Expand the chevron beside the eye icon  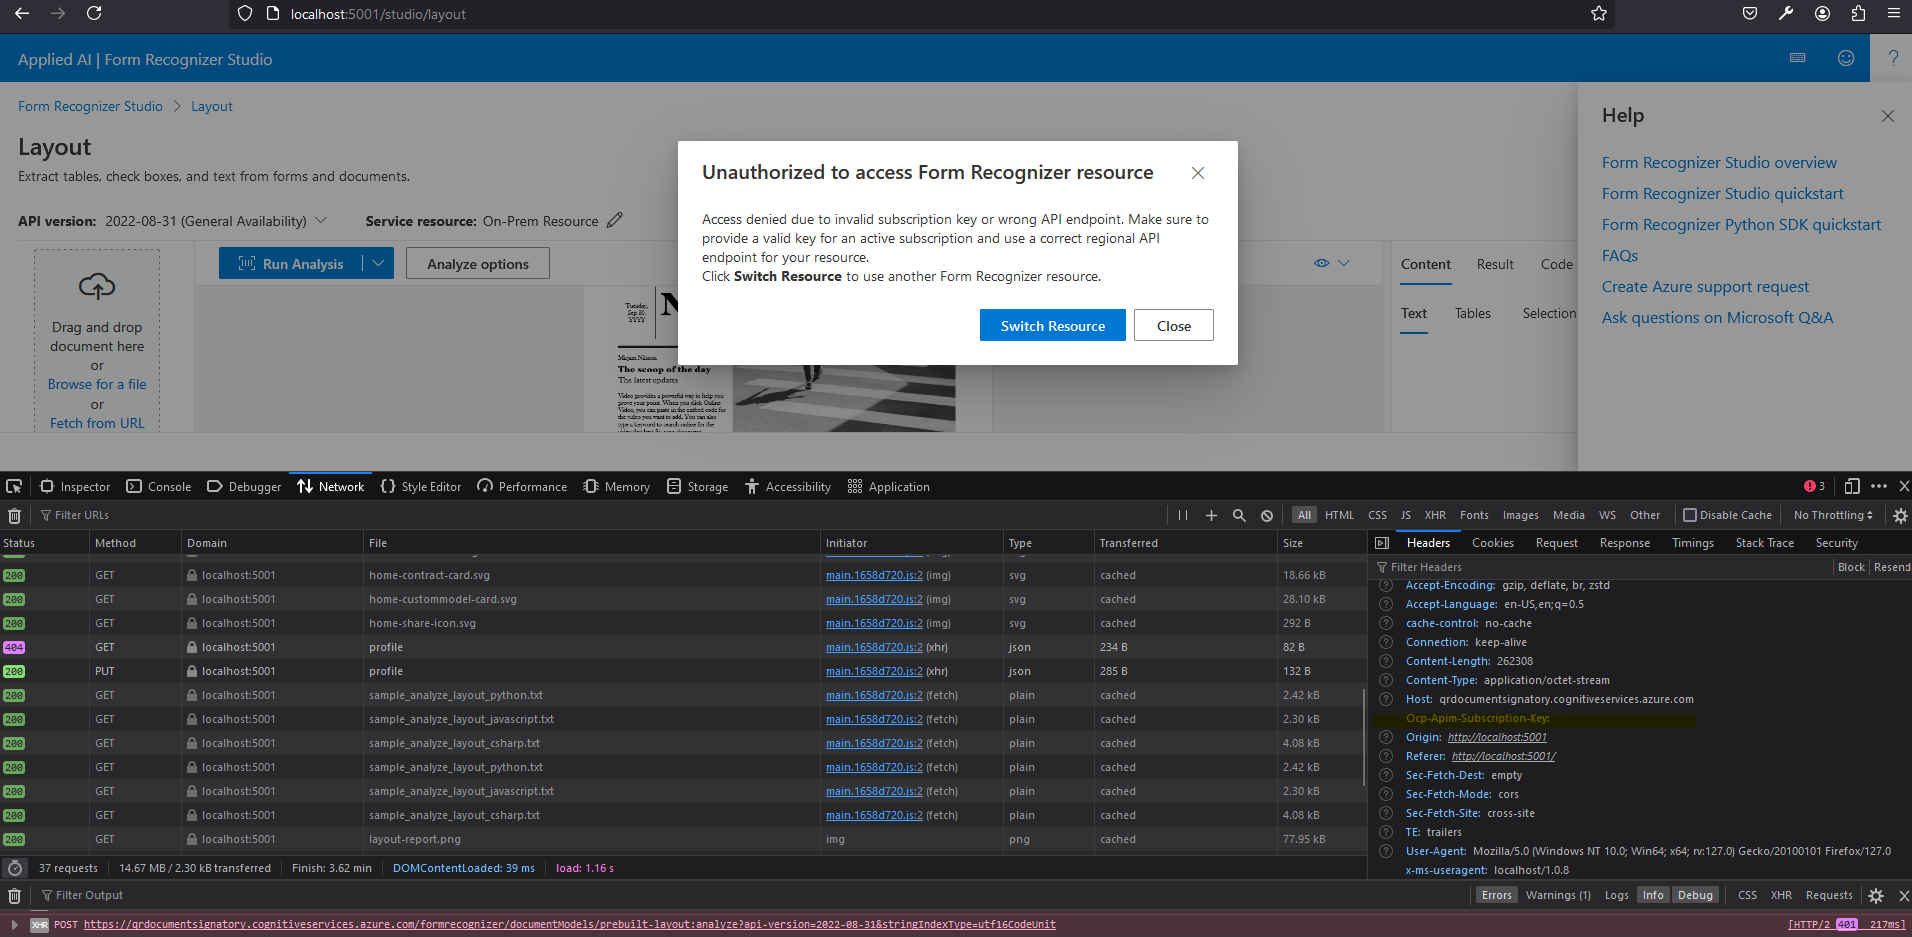[x=1344, y=263]
